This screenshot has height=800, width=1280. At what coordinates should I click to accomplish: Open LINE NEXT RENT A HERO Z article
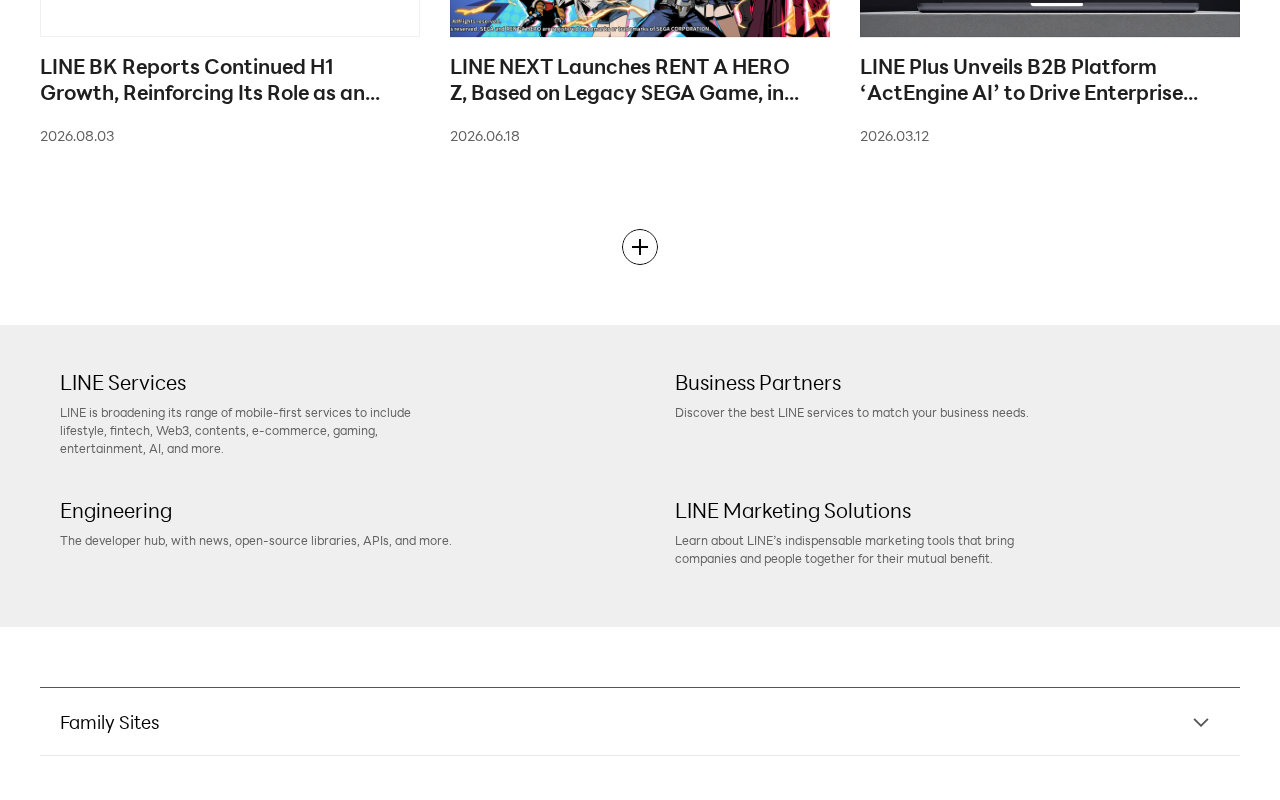click(624, 80)
